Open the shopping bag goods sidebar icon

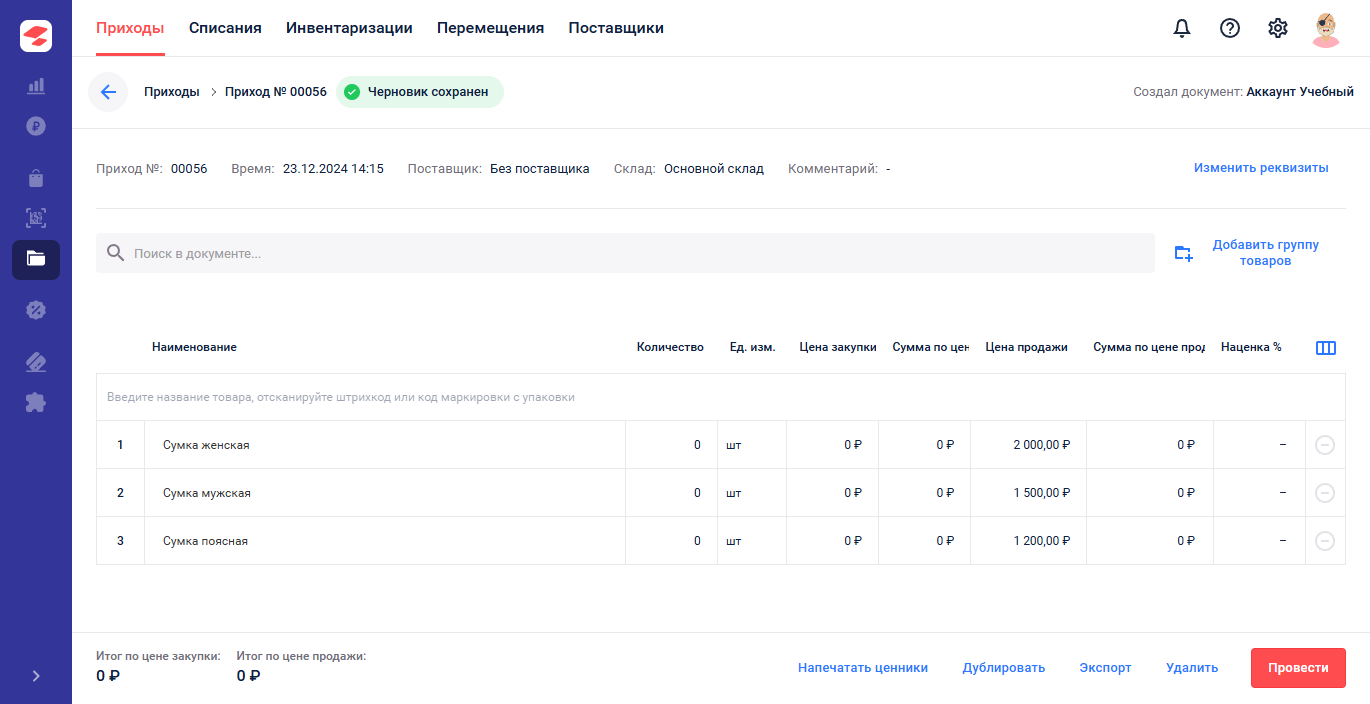36,178
